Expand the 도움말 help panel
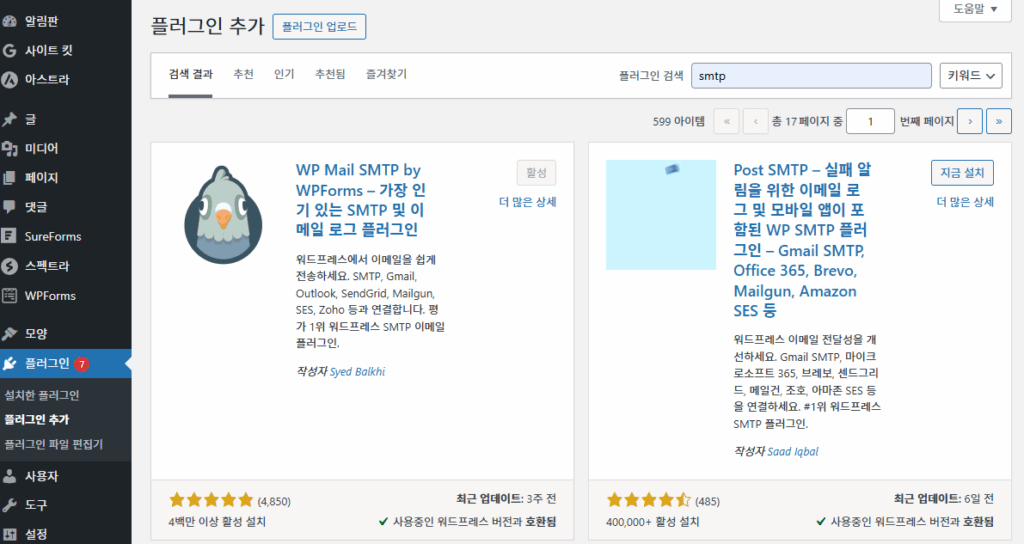The height and width of the screenshot is (544, 1024). [x=975, y=9]
